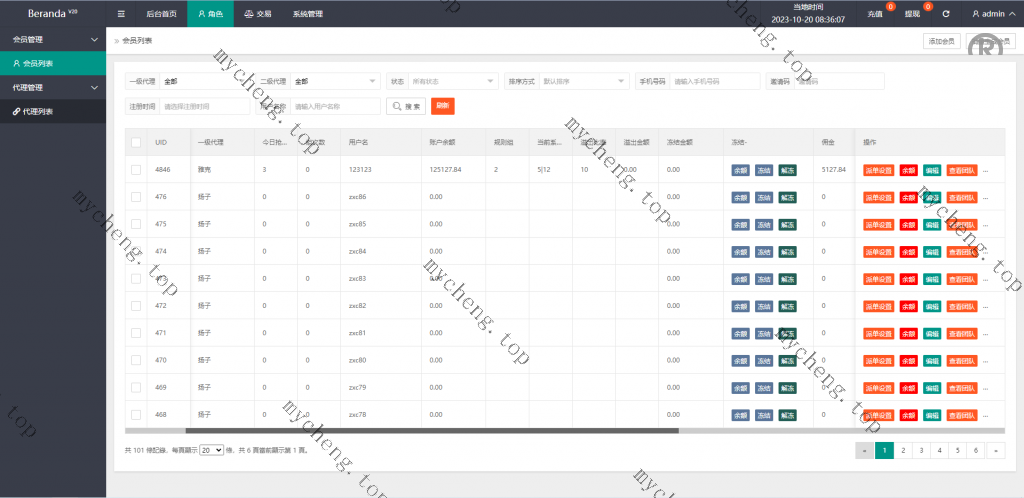Viewport: 1024px width, 498px height.
Task: Open the 提现 withdrawal notifications
Action: 912,14
